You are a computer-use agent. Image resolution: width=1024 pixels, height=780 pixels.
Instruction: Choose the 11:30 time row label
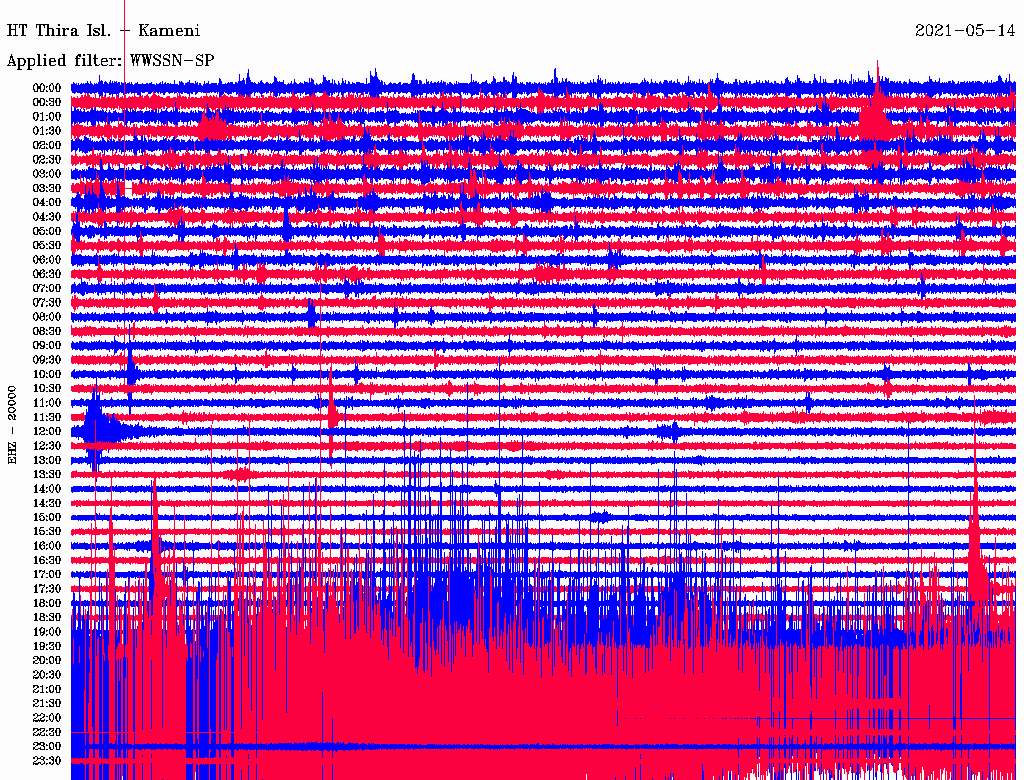[x=47, y=417]
